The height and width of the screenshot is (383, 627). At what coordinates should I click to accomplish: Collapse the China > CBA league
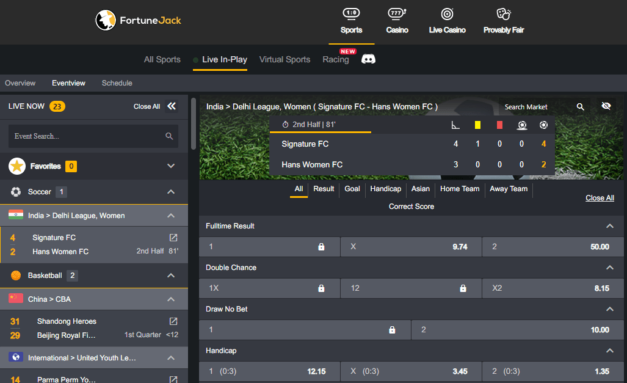click(171, 299)
